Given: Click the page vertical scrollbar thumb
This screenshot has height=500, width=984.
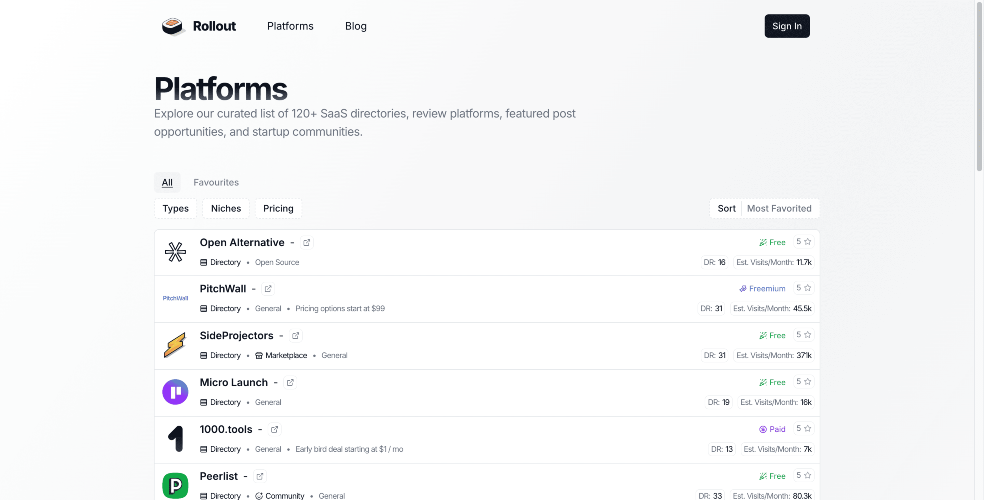Looking at the screenshot, I should click(x=979, y=87).
